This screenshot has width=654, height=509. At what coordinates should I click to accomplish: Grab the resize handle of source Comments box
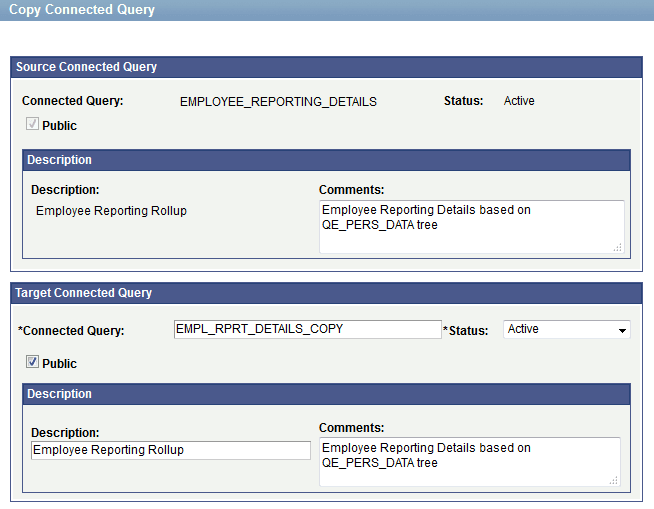[618, 248]
